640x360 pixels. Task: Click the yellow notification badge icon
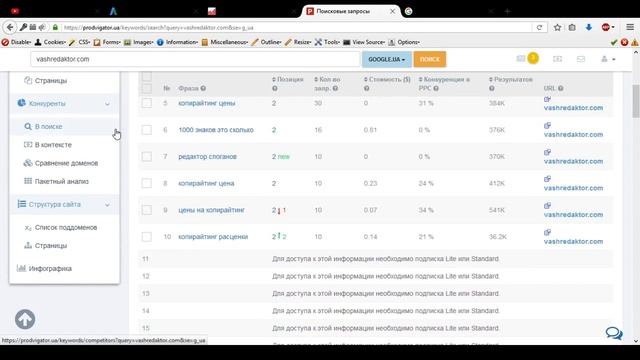[533, 58]
